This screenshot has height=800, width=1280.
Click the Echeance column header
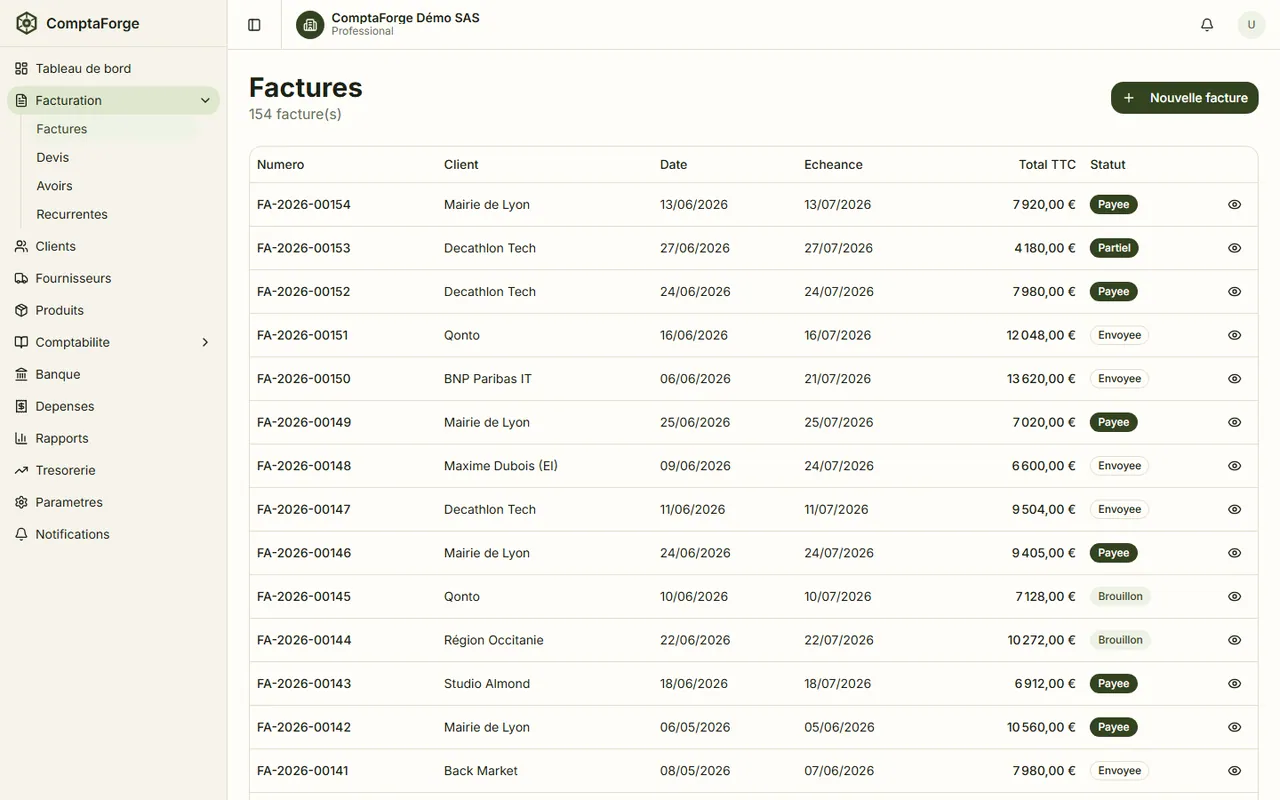click(833, 165)
